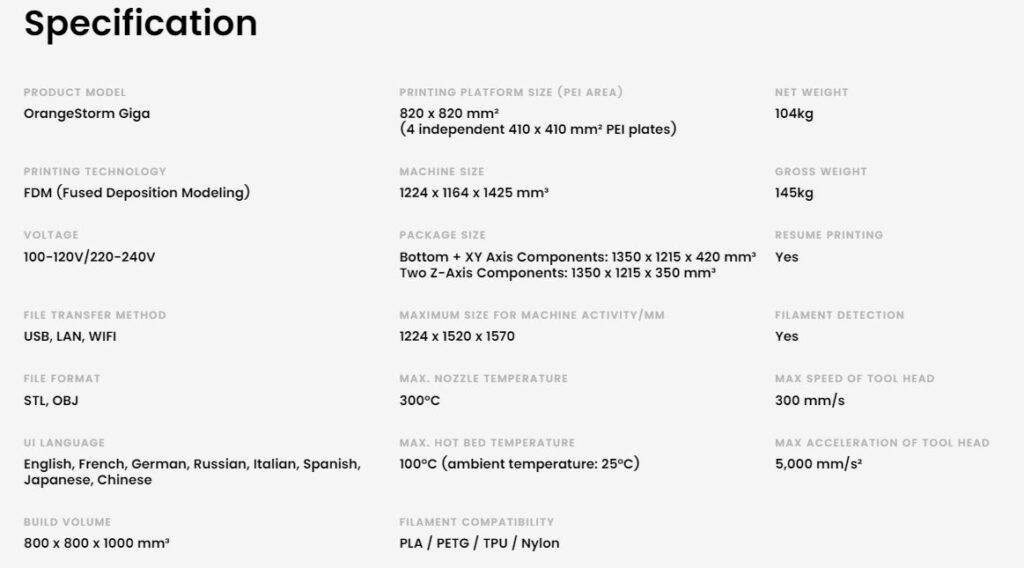Click the 1224 x 1520 x 1570 activity size
Screen dimensions: 1024x568
tap(457, 336)
